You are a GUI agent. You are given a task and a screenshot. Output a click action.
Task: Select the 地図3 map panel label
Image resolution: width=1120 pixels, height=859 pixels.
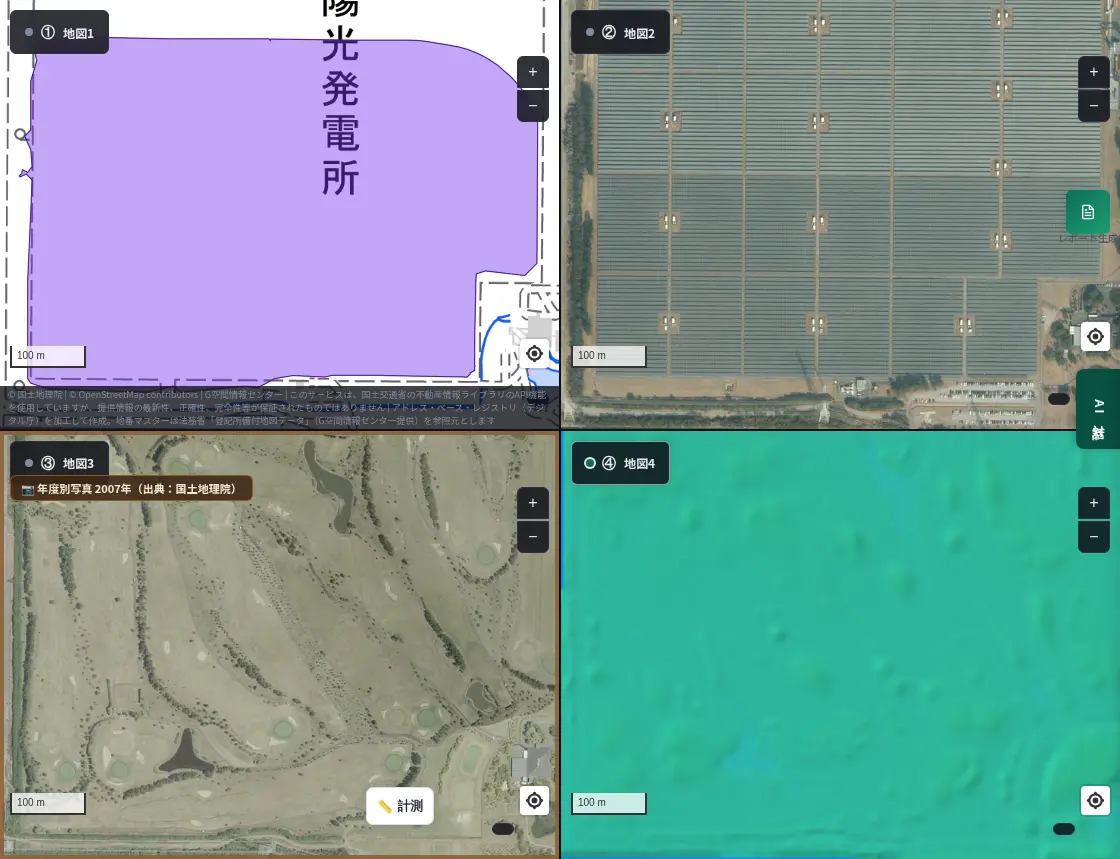pyautogui.click(x=59, y=463)
